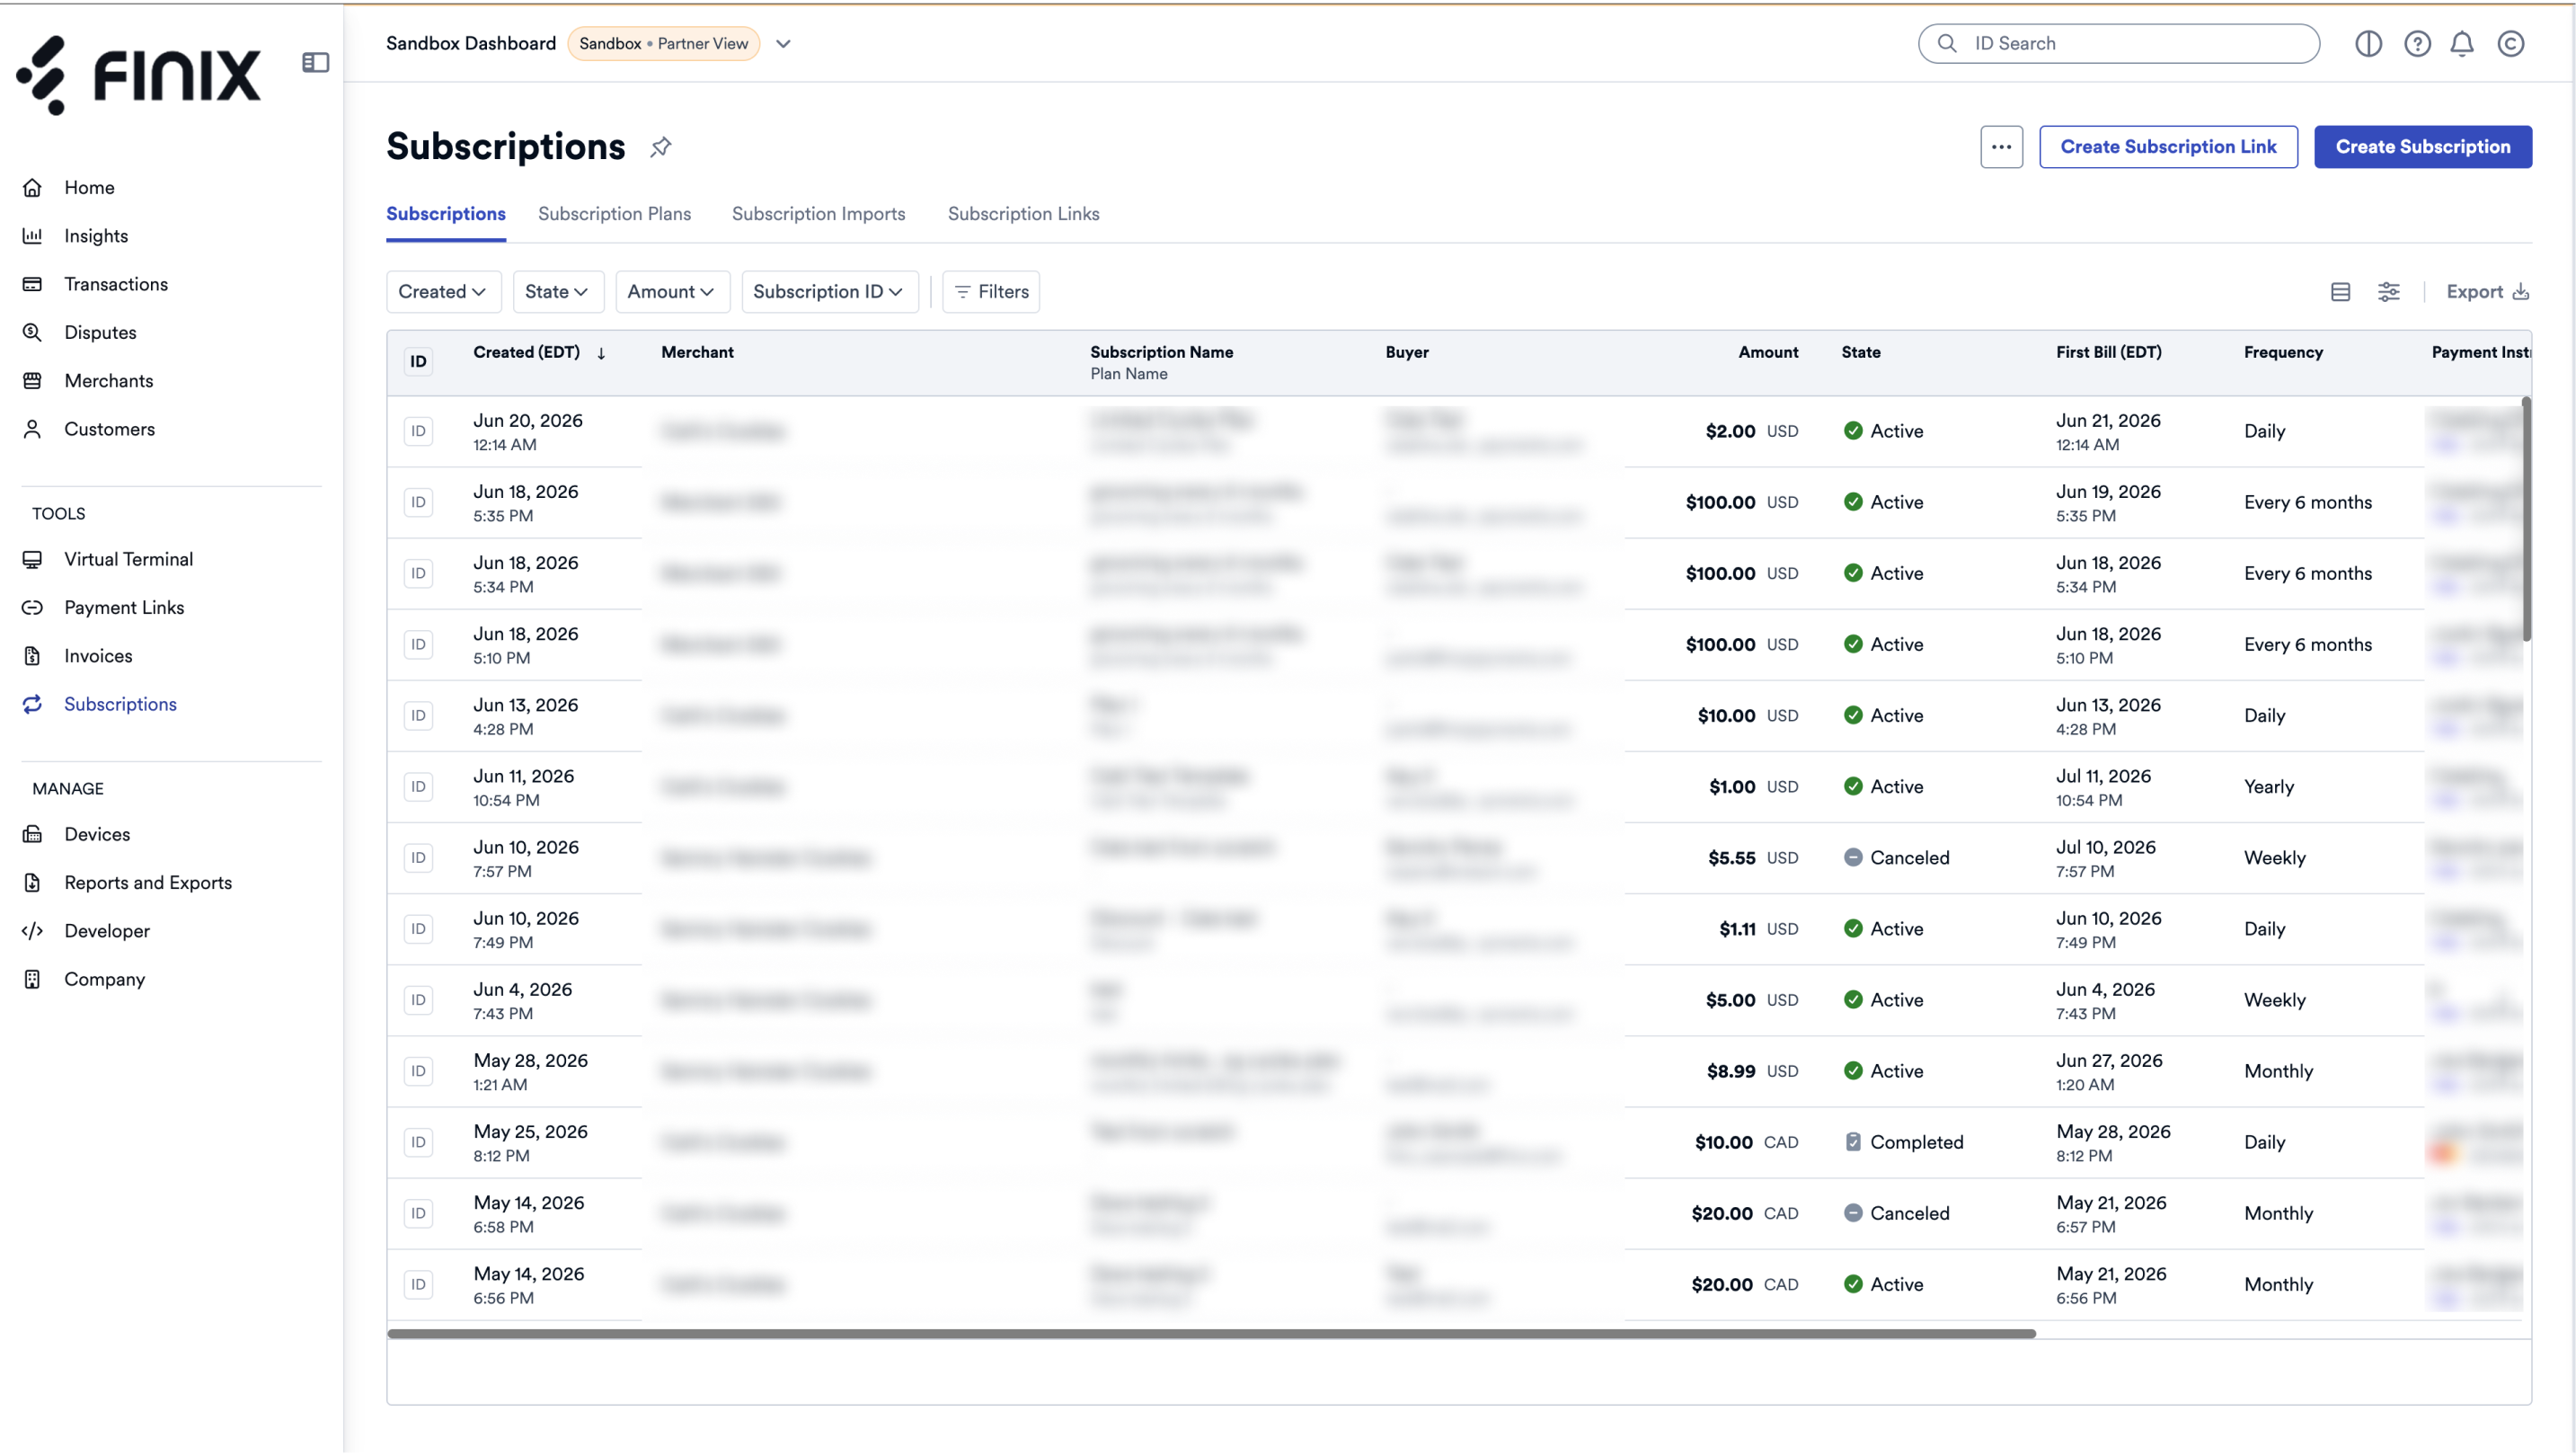This screenshot has width=2576, height=1456.
Task: Open Reports and Exports
Action: click(148, 883)
